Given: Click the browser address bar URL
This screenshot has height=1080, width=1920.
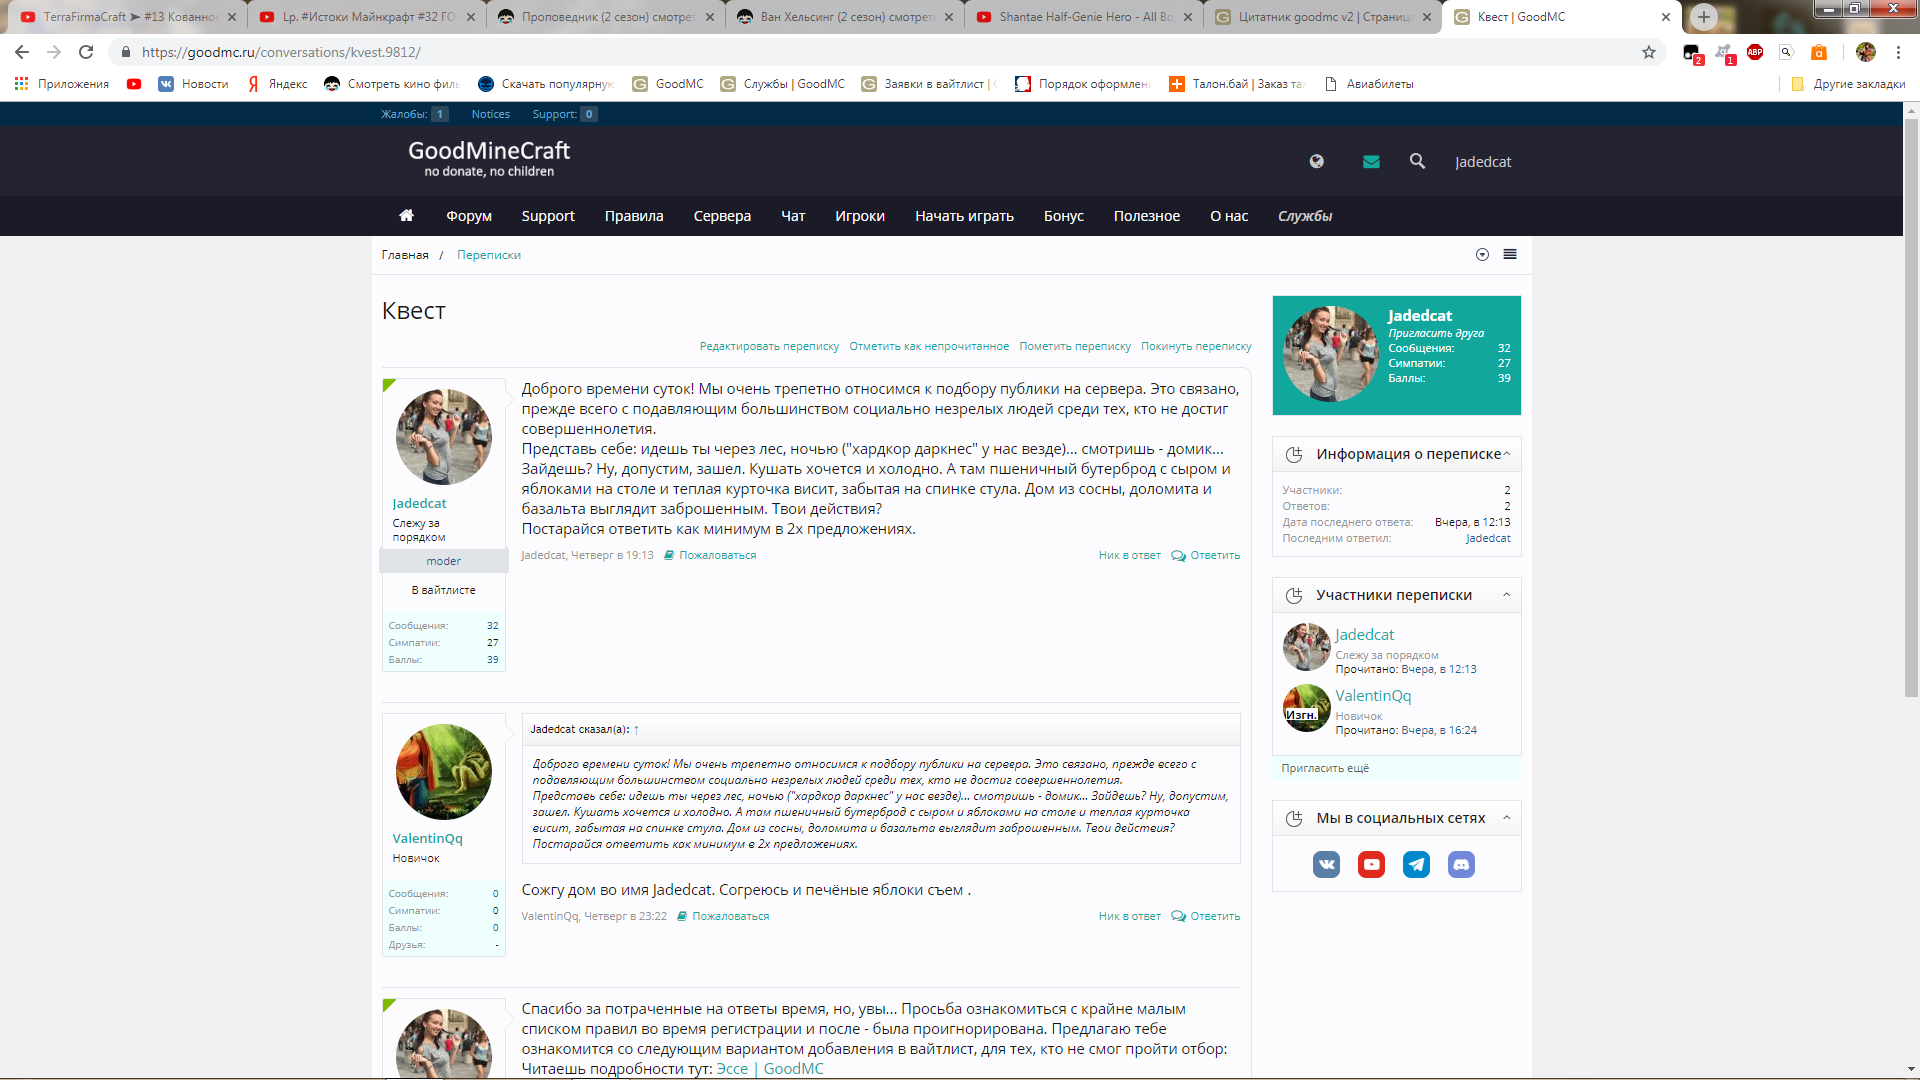Looking at the screenshot, I should tap(280, 52).
